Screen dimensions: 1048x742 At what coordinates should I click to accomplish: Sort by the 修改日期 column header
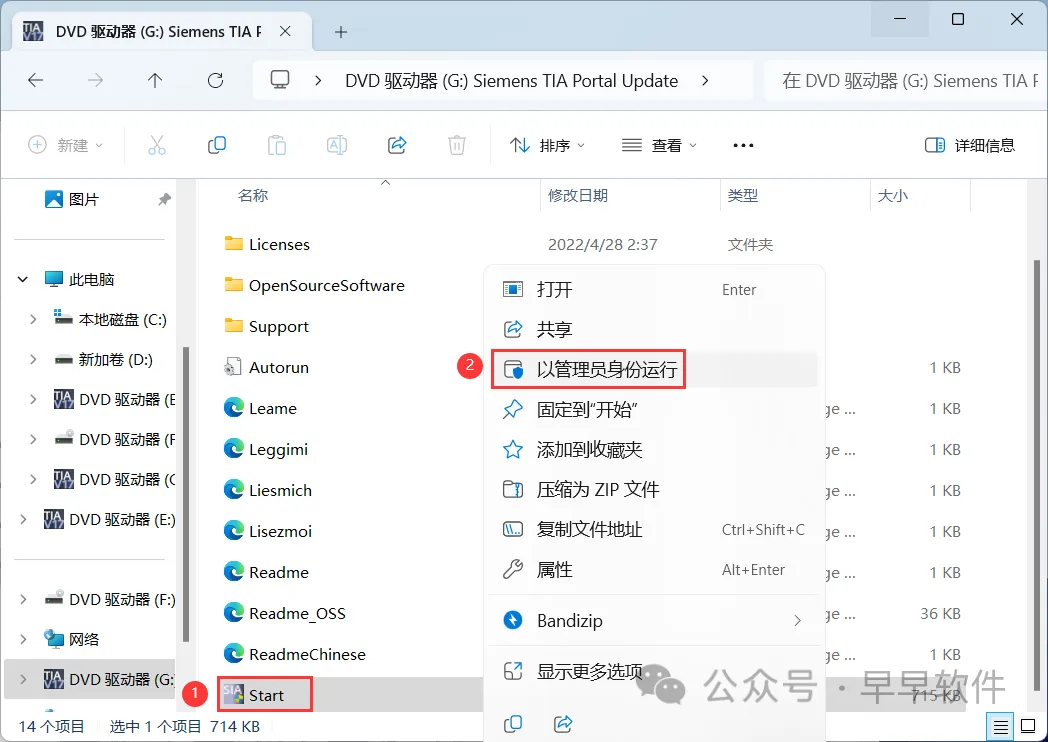point(577,195)
